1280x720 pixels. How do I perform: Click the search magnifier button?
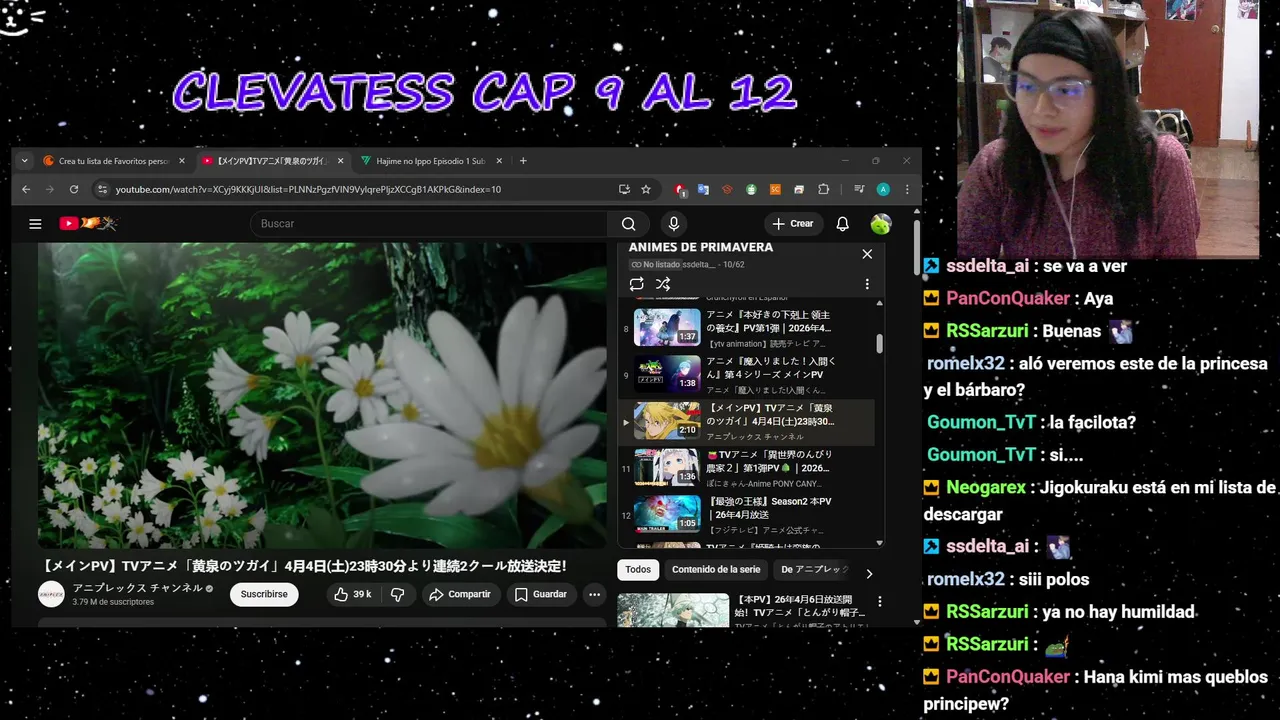pos(628,224)
